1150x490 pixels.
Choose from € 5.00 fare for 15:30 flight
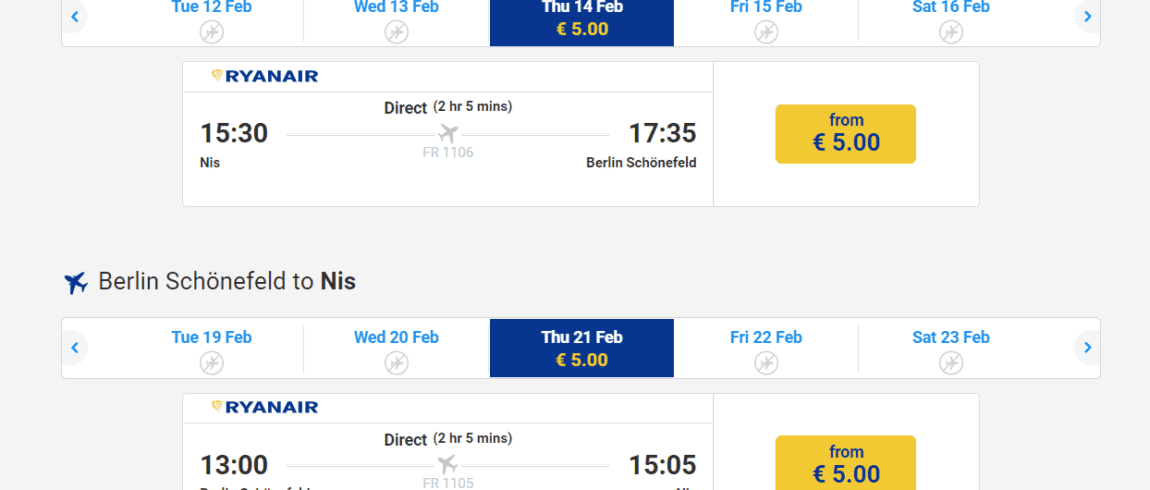pos(846,134)
